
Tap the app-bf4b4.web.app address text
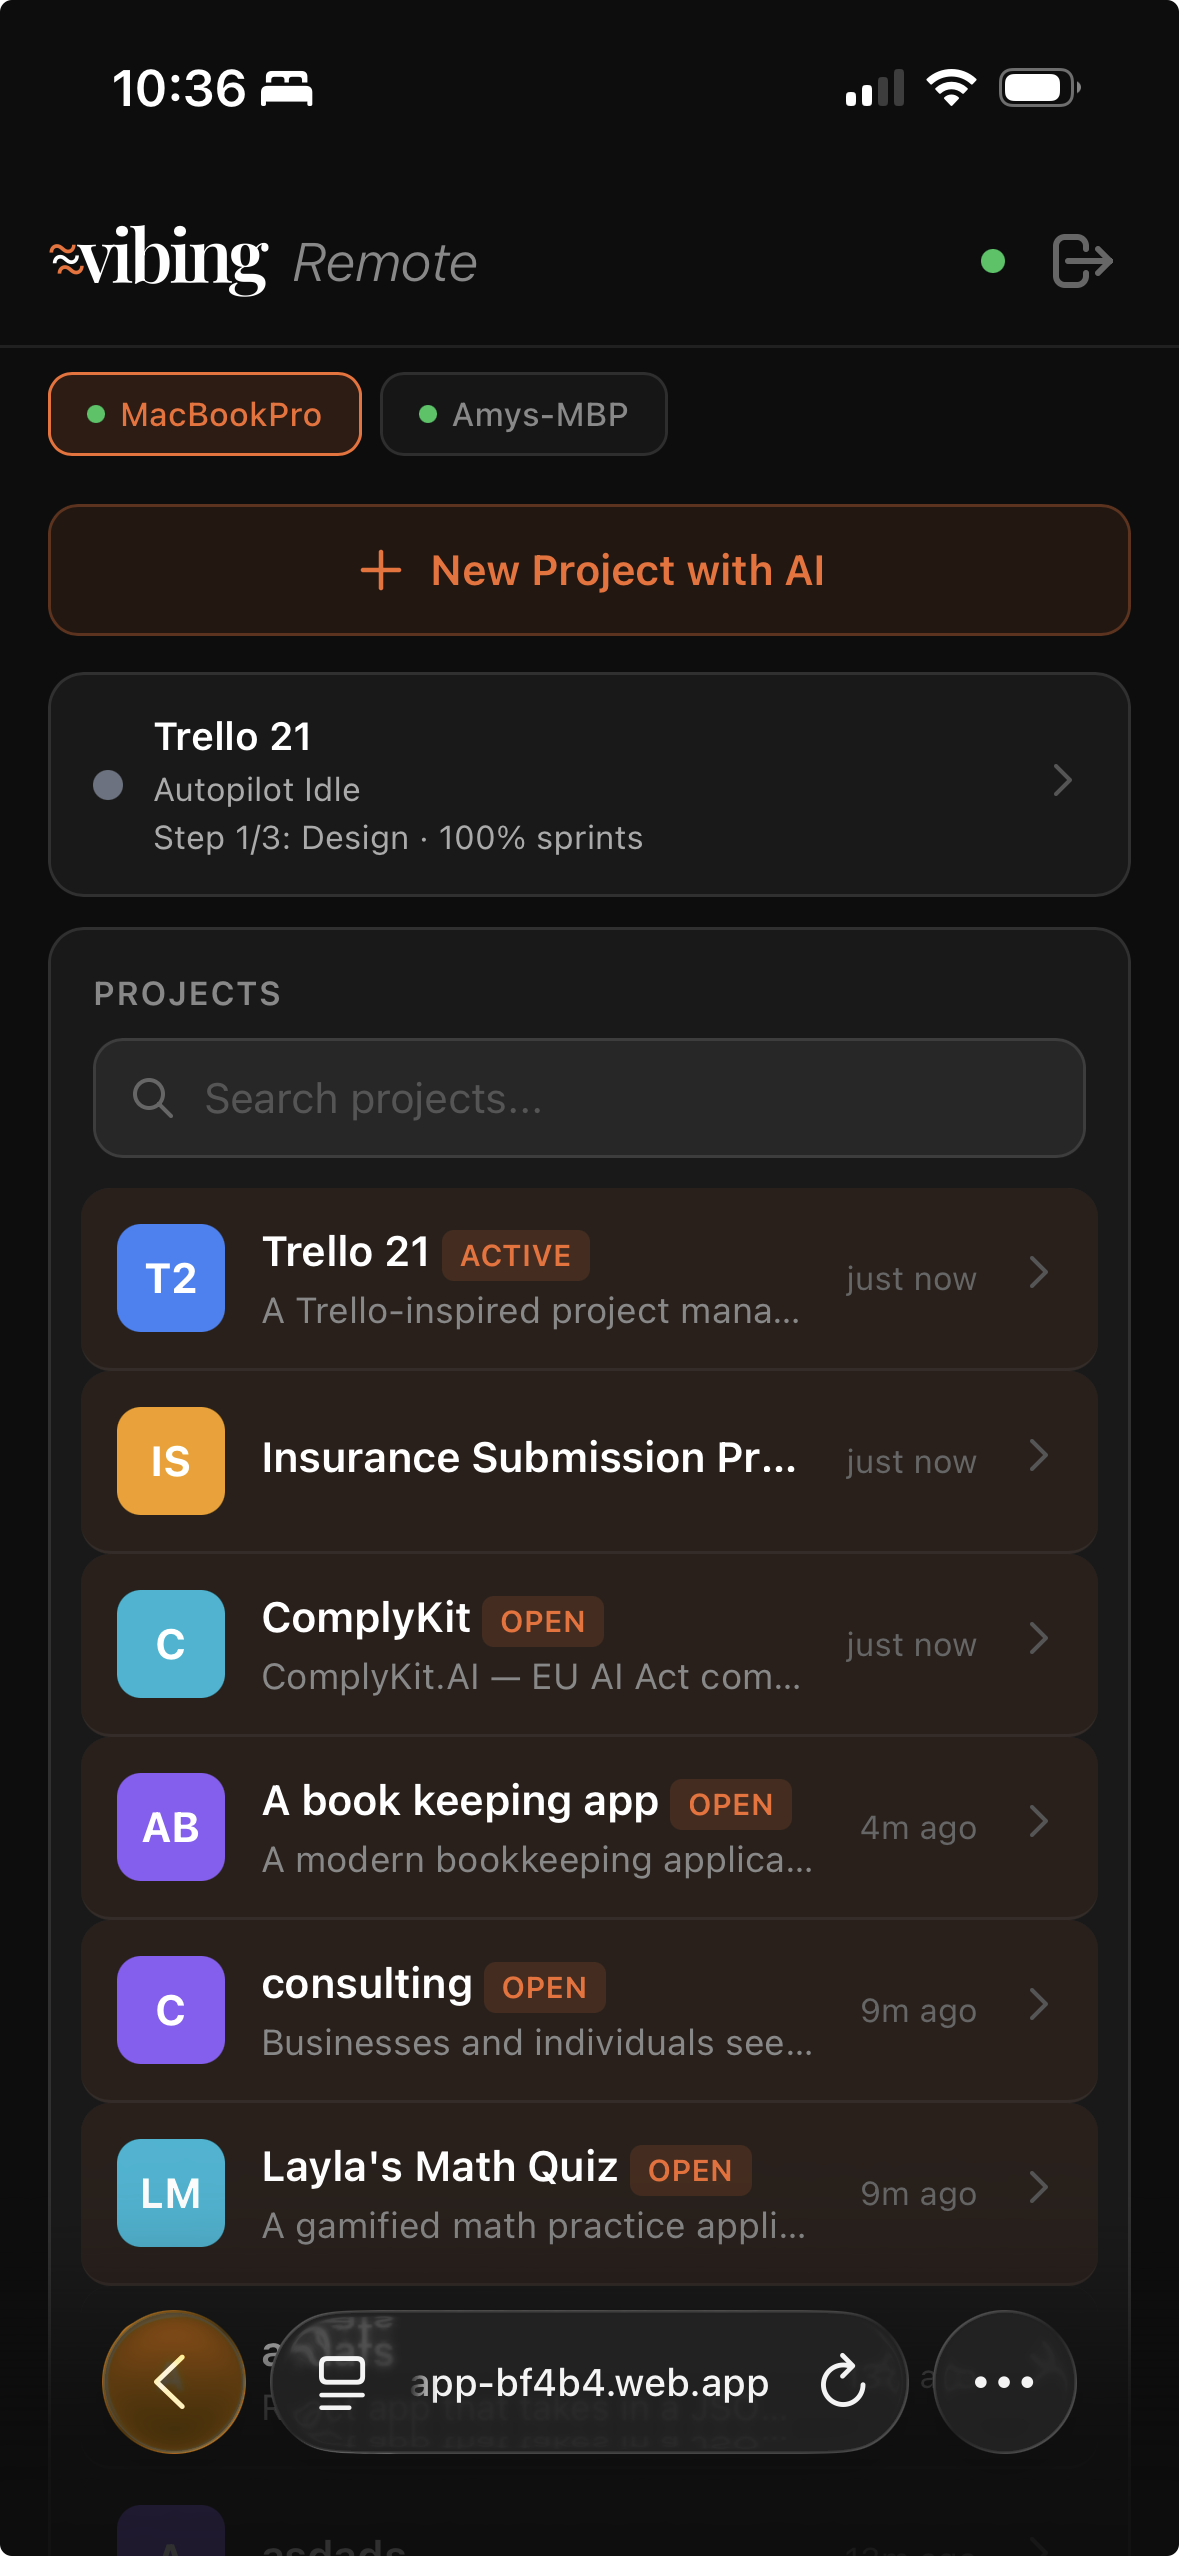click(590, 2383)
